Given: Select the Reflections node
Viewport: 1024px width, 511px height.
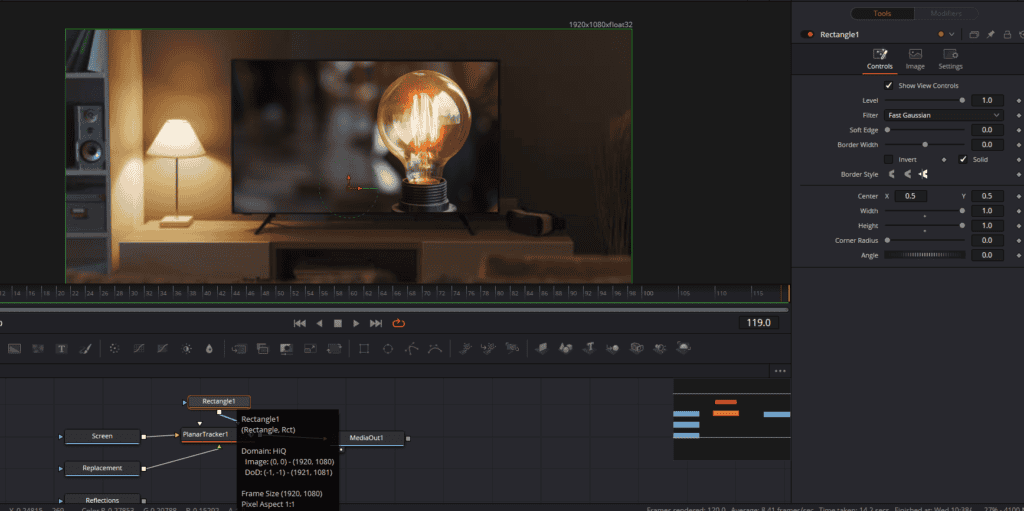Looking at the screenshot, I should click(x=102, y=501).
